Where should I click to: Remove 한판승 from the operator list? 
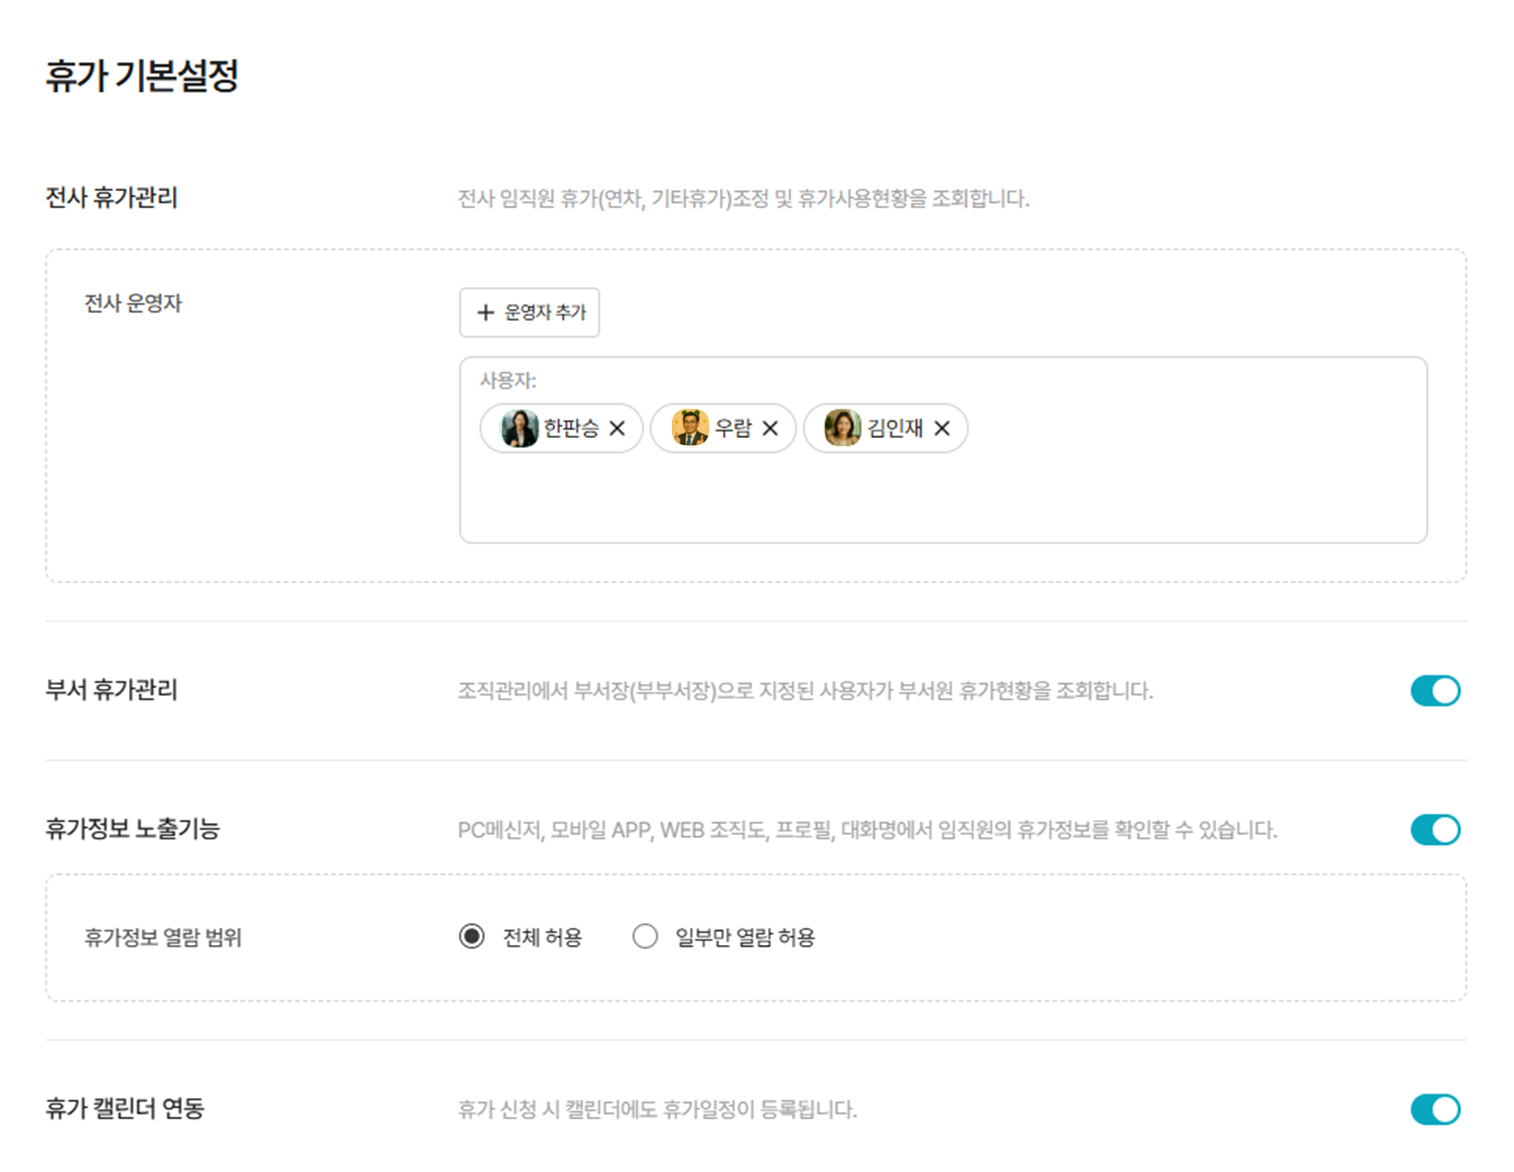(617, 428)
